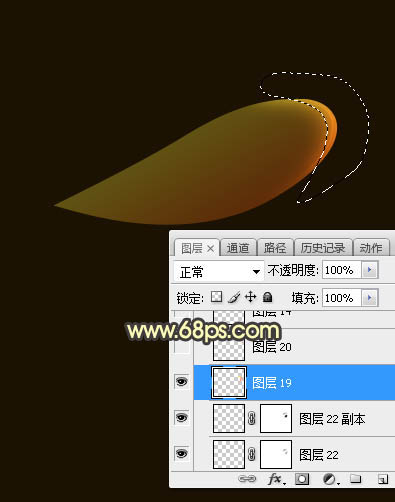The image size is (395, 502).
Task: Toggle lock transparent pixels icon
Action: coord(217,297)
